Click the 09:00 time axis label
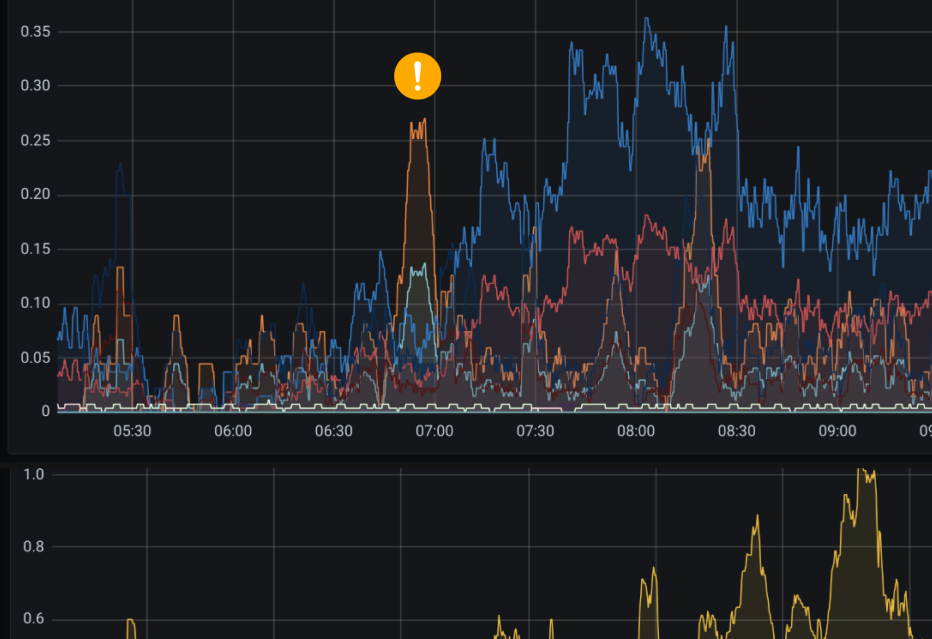932x639 pixels. tap(838, 431)
